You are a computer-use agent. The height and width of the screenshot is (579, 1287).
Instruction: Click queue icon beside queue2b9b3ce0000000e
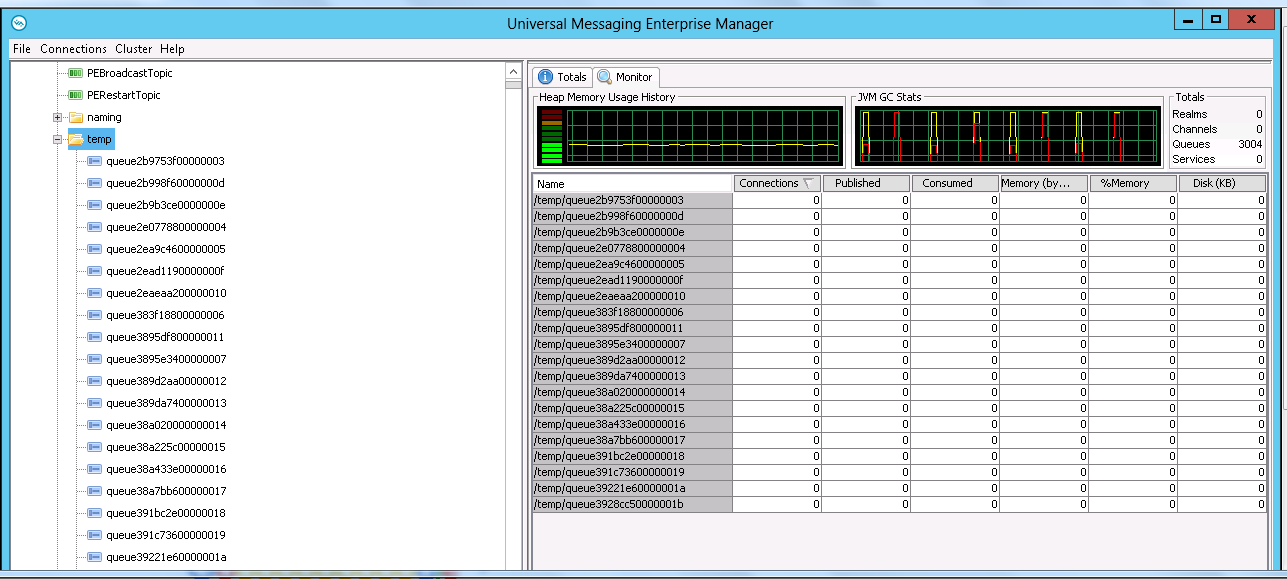coord(95,205)
